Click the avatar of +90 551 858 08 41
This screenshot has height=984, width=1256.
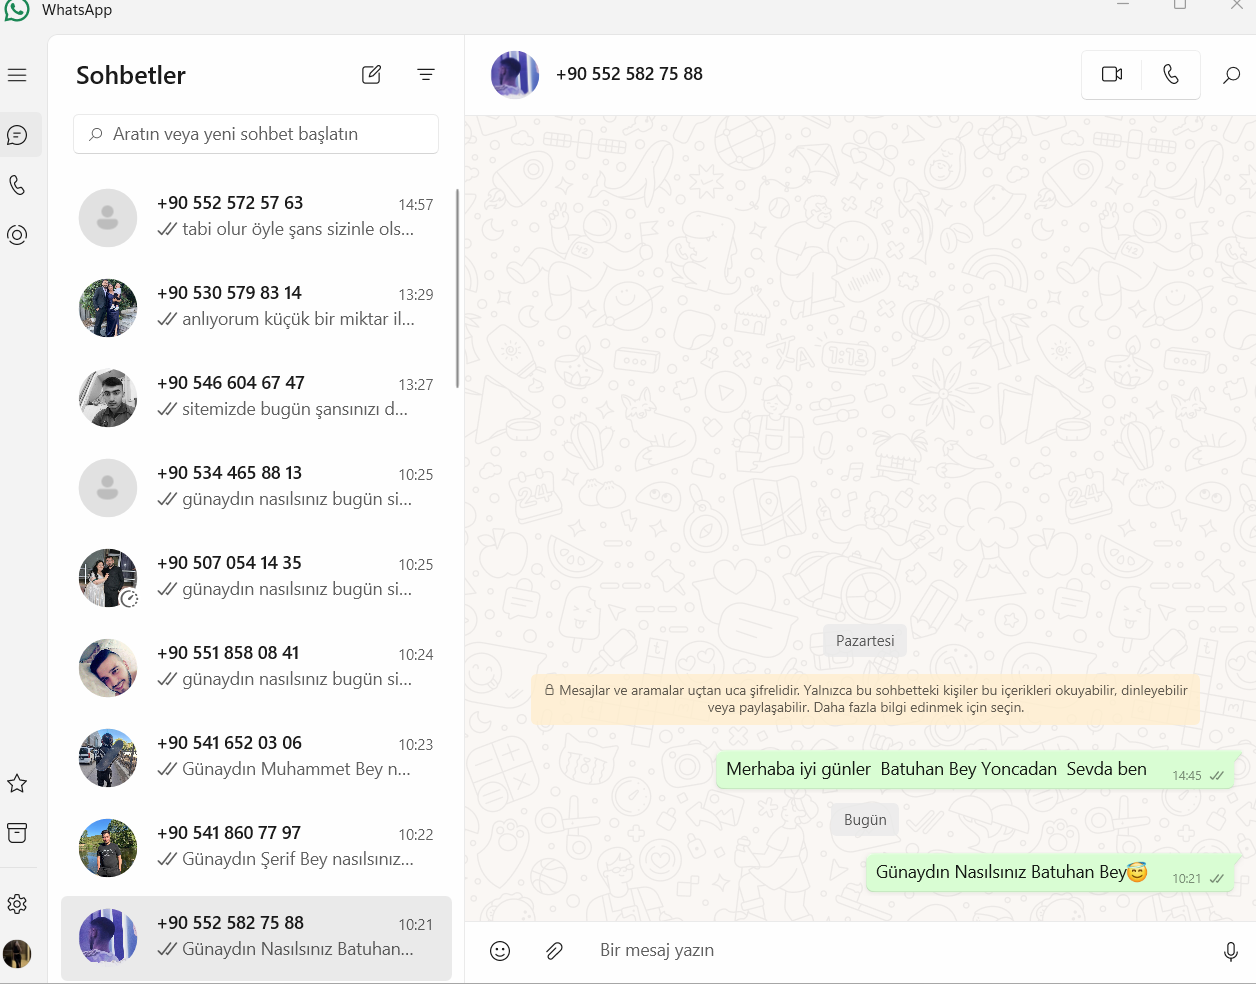click(x=108, y=668)
